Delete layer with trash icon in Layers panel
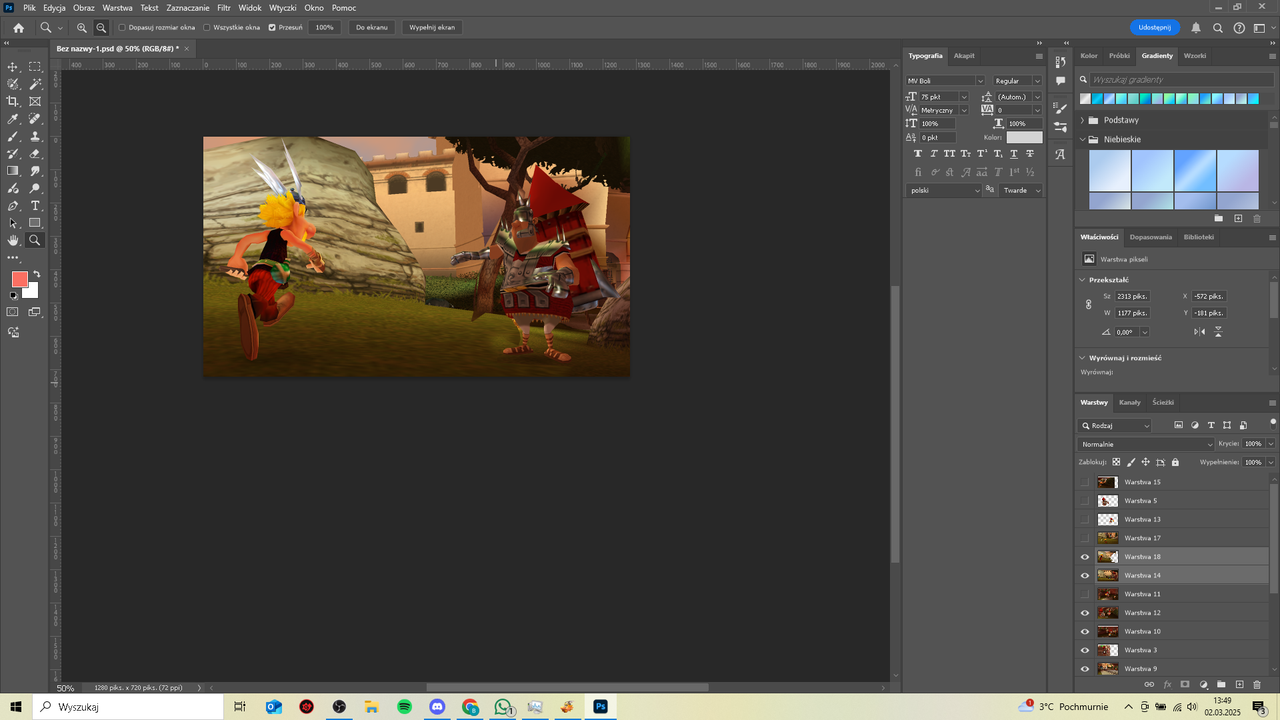1280x720 pixels. 1257,685
